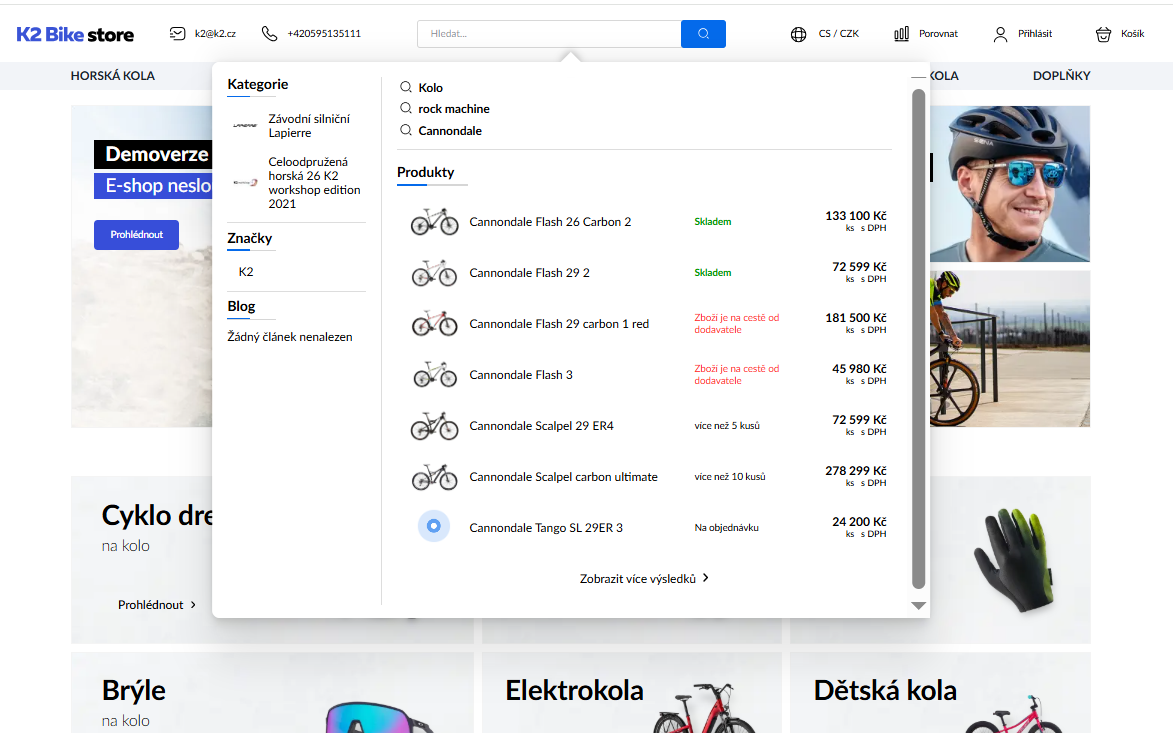
Task: Open Cannondale Flash 3 product
Action: click(521, 375)
